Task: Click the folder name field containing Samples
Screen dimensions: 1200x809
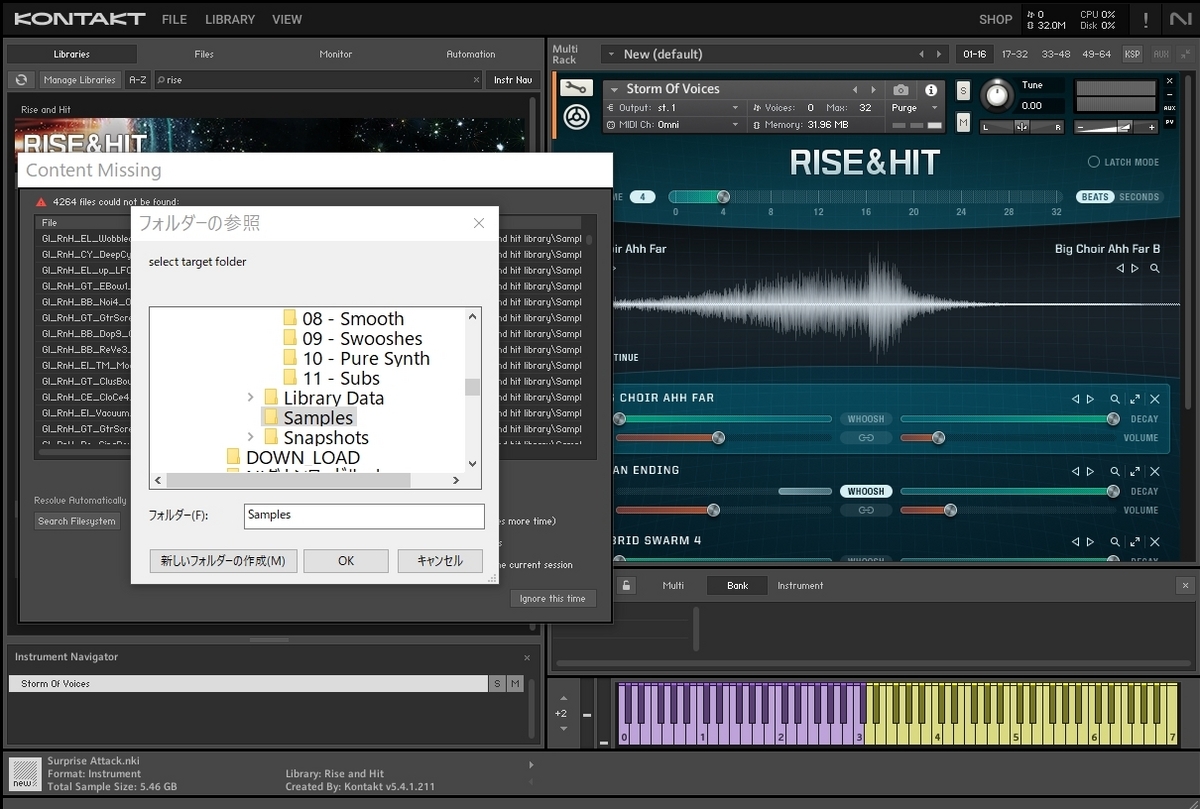Action: pyautogui.click(x=364, y=515)
